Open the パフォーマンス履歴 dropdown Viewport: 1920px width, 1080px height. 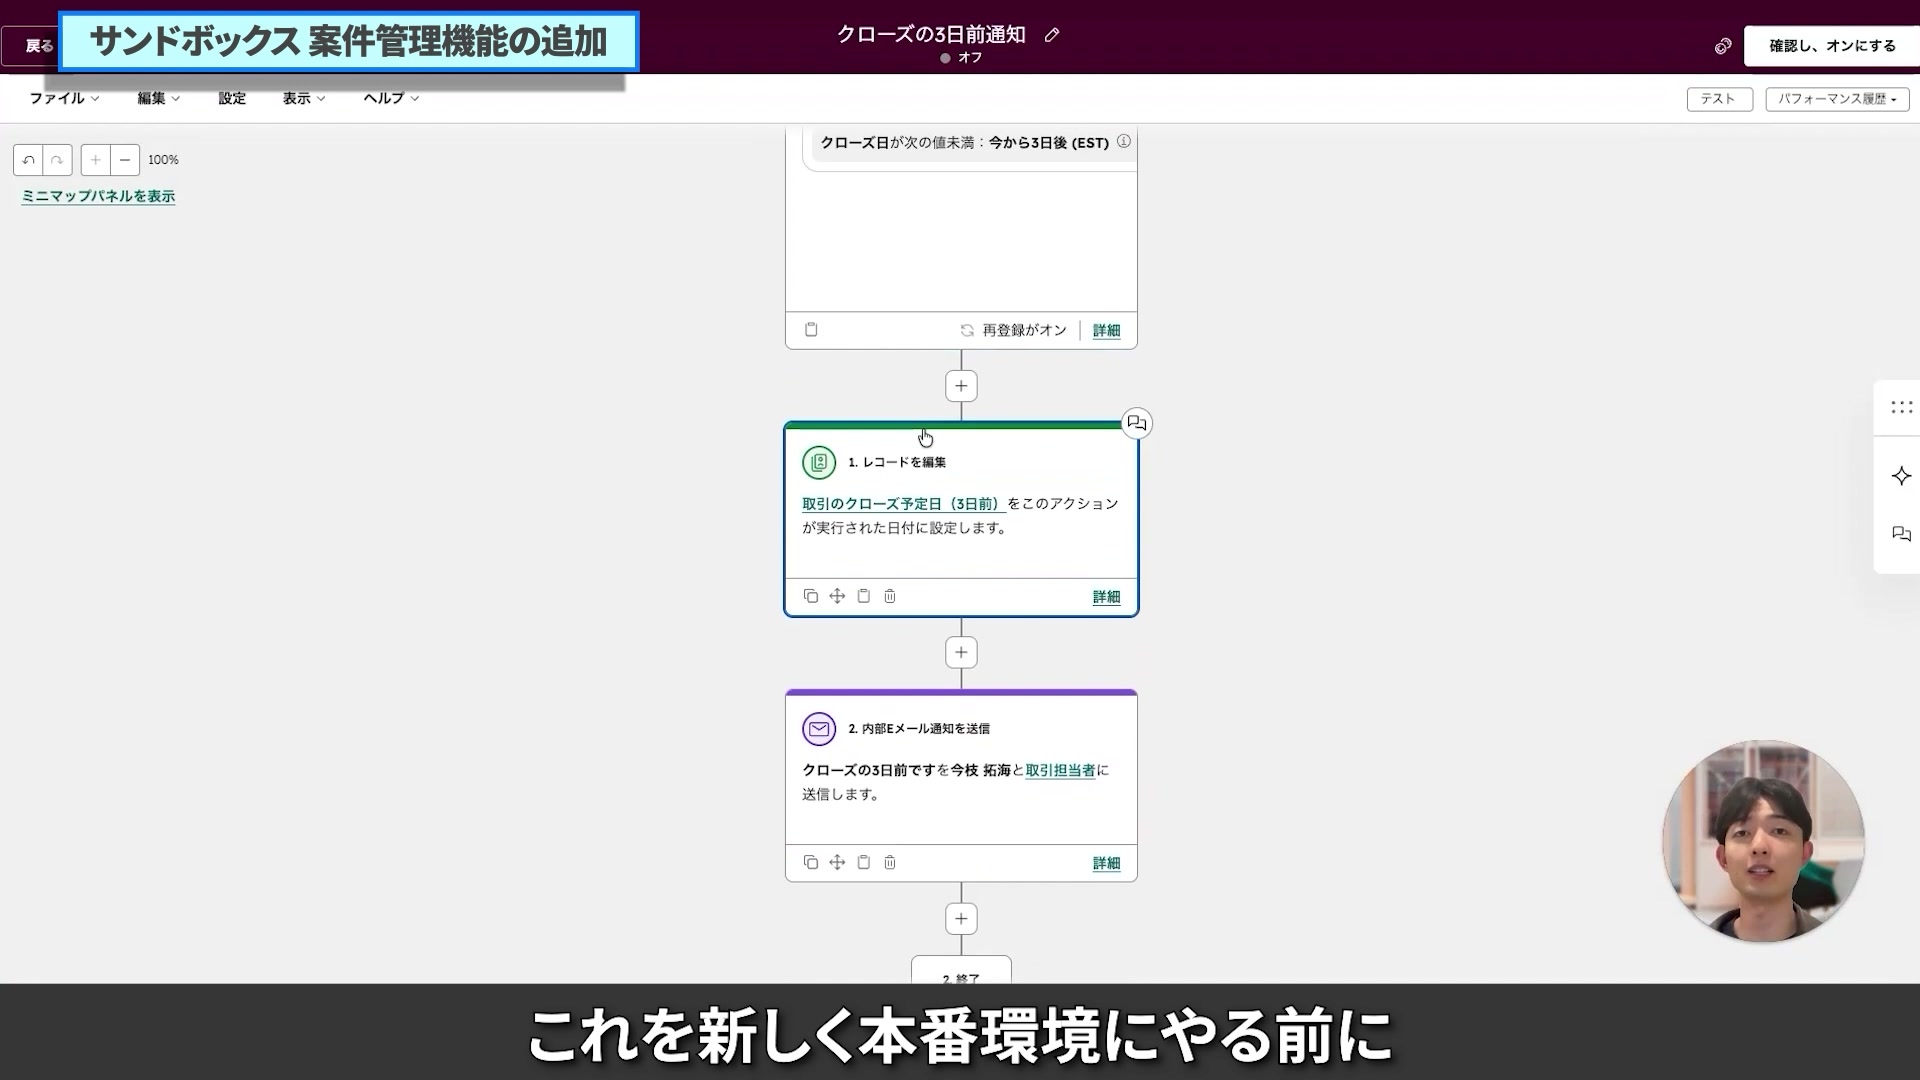point(1836,99)
